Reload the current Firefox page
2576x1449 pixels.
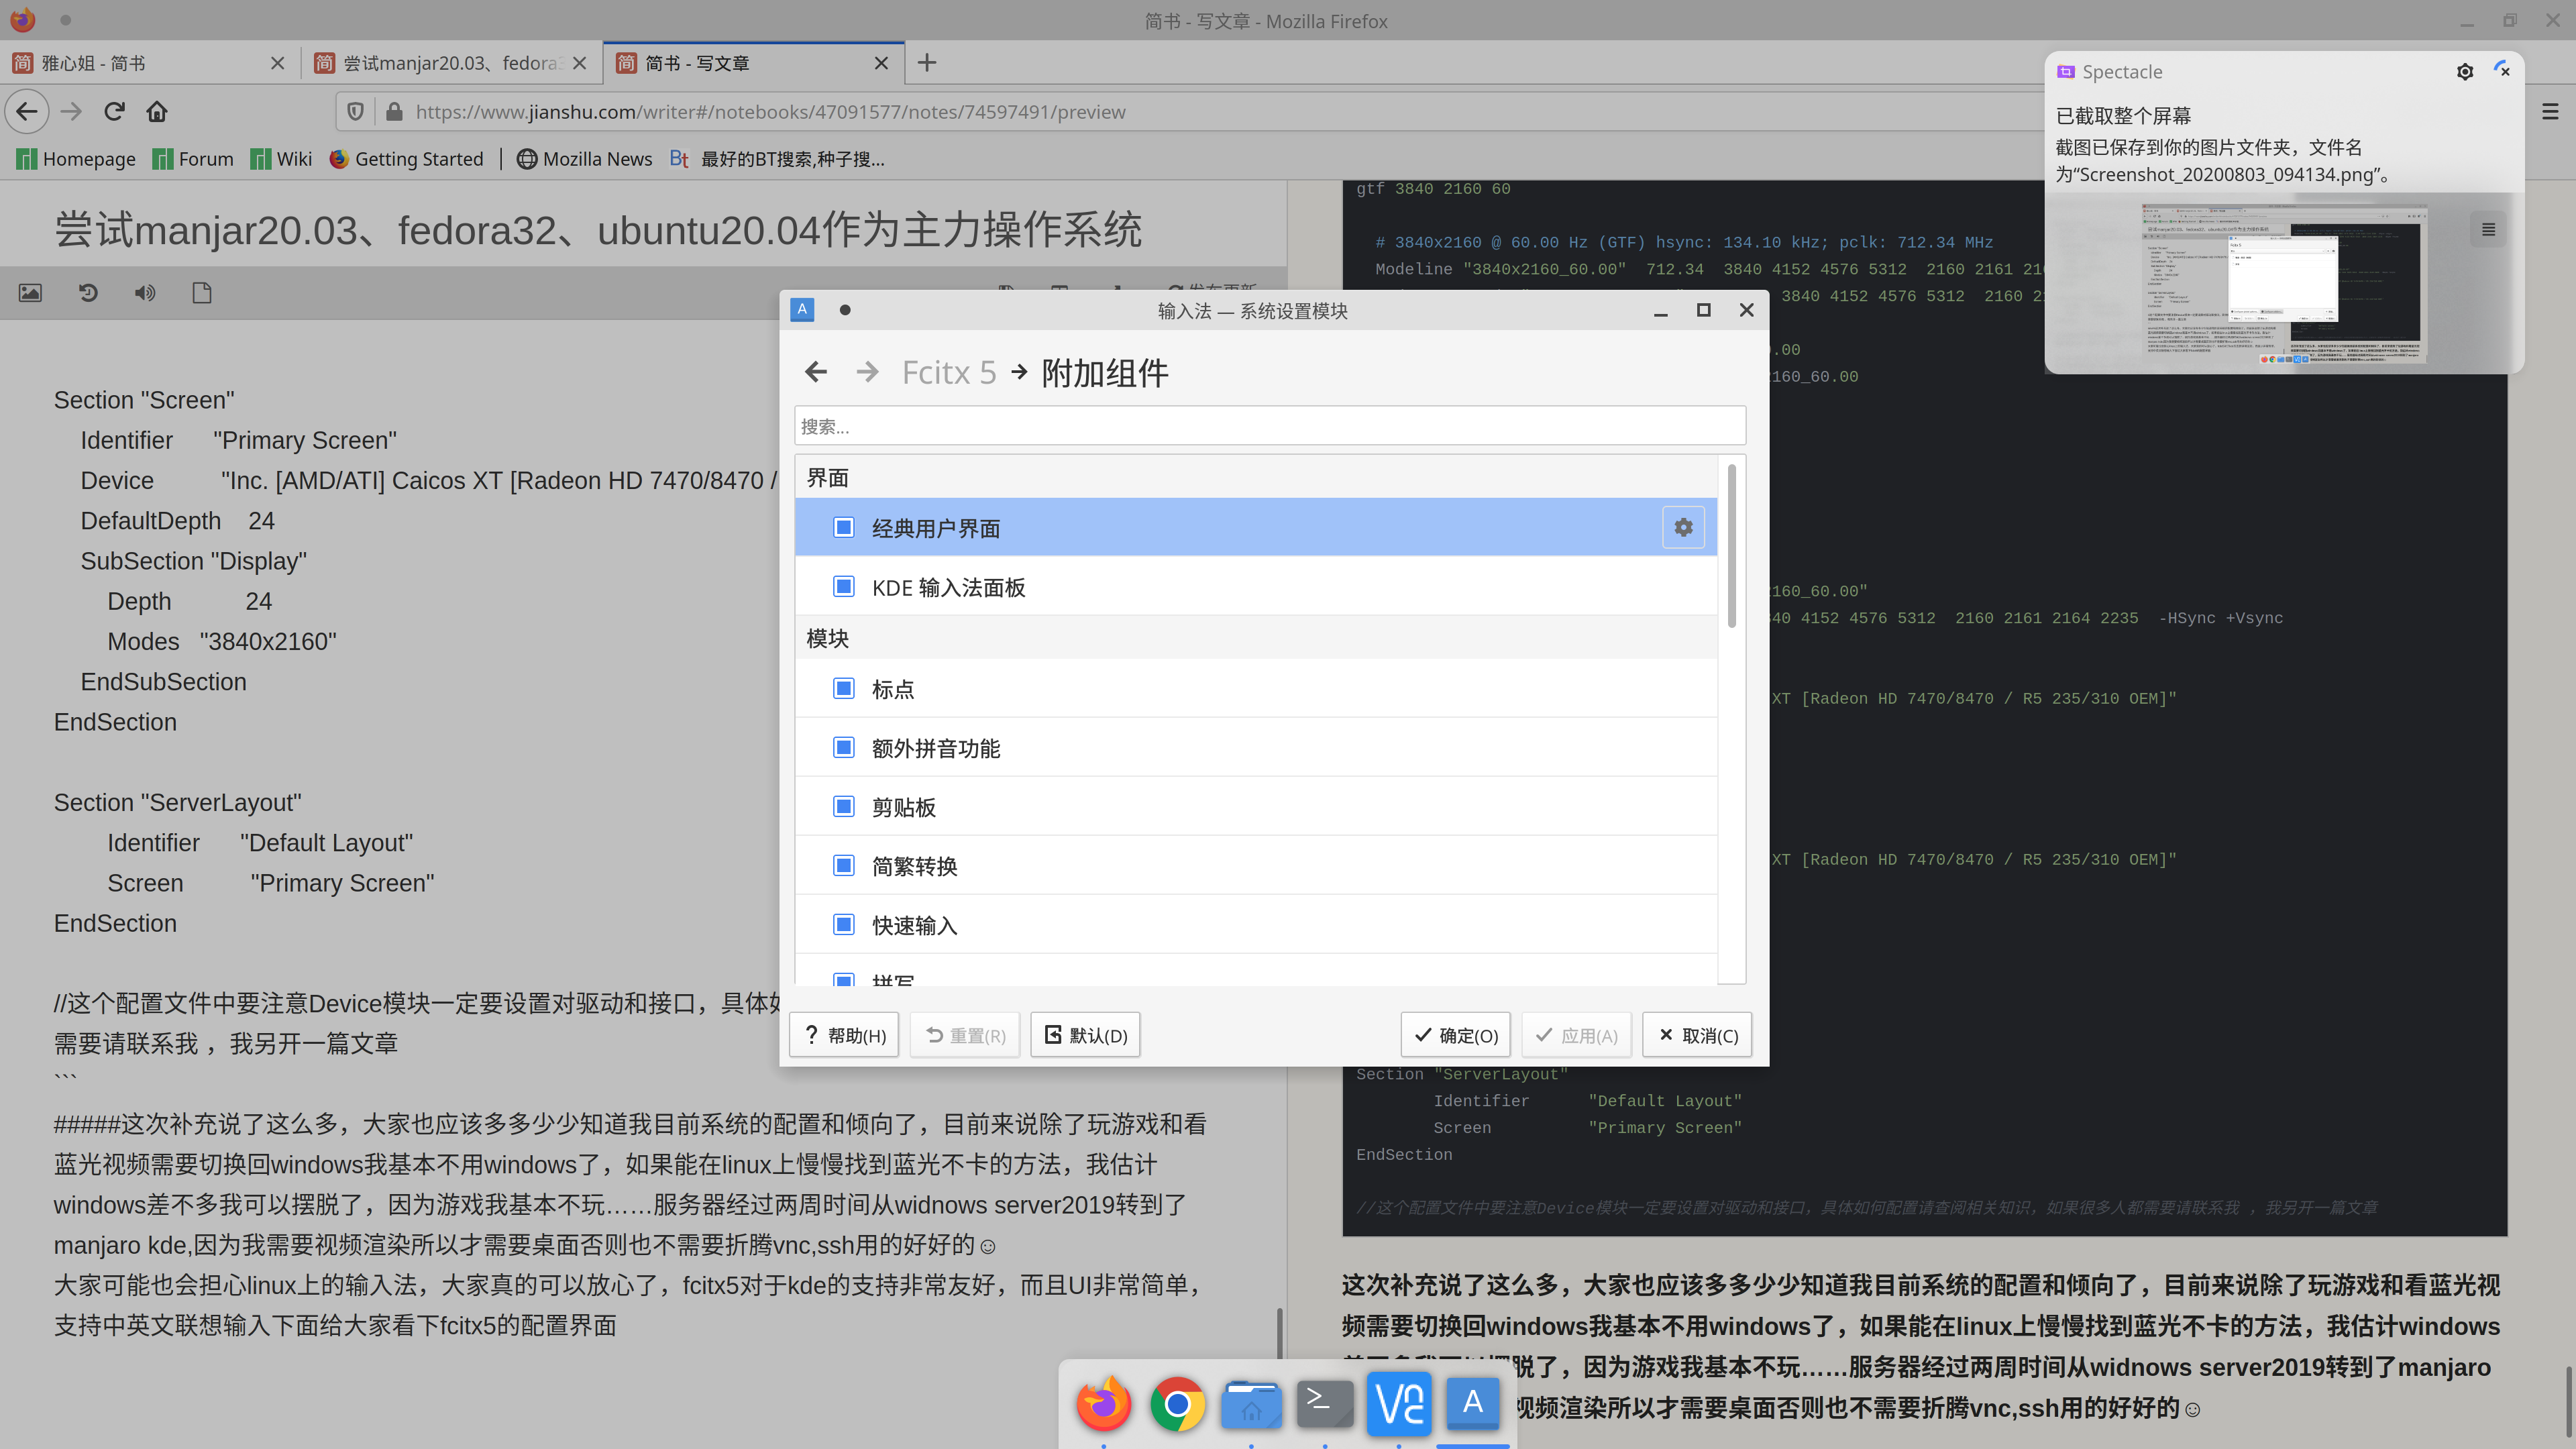tap(114, 111)
